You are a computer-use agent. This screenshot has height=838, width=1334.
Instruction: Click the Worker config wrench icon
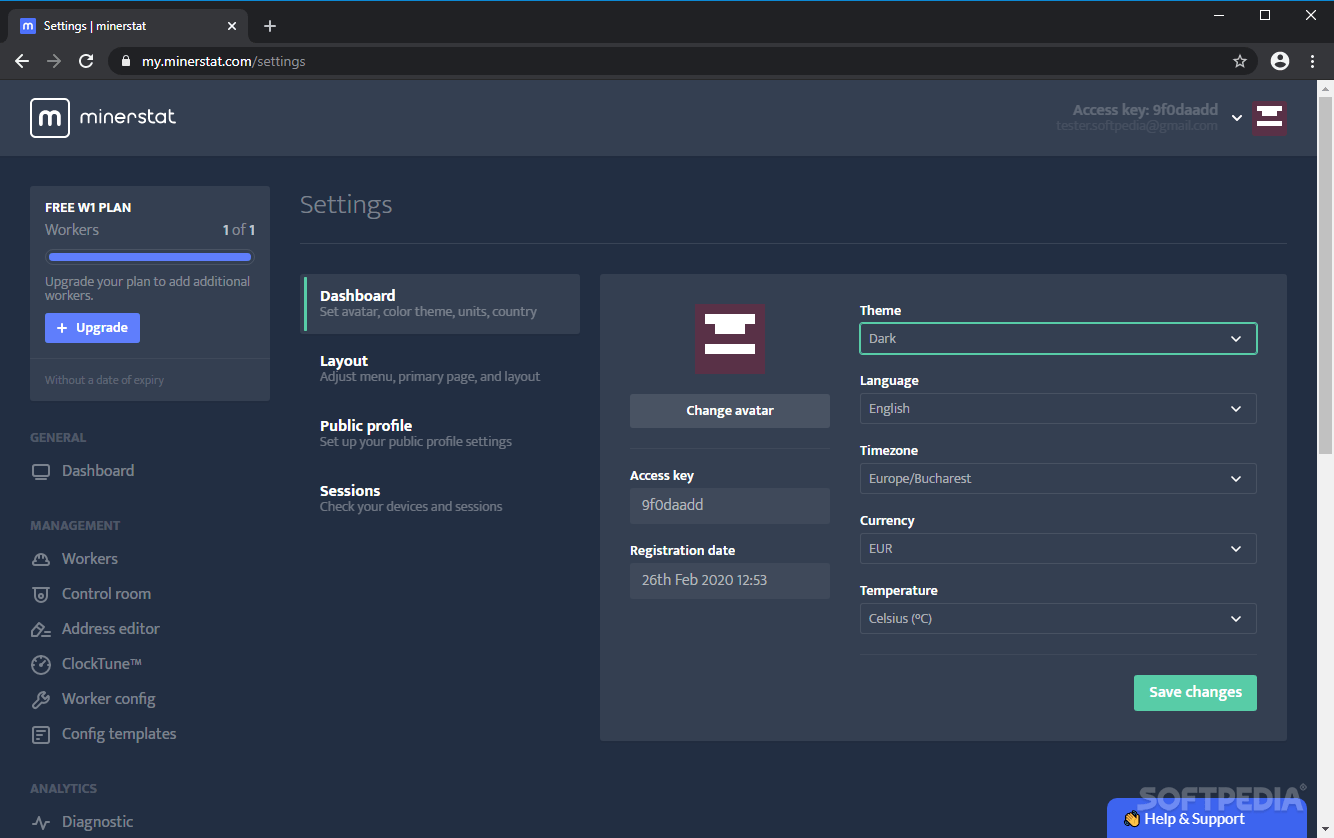click(x=41, y=699)
